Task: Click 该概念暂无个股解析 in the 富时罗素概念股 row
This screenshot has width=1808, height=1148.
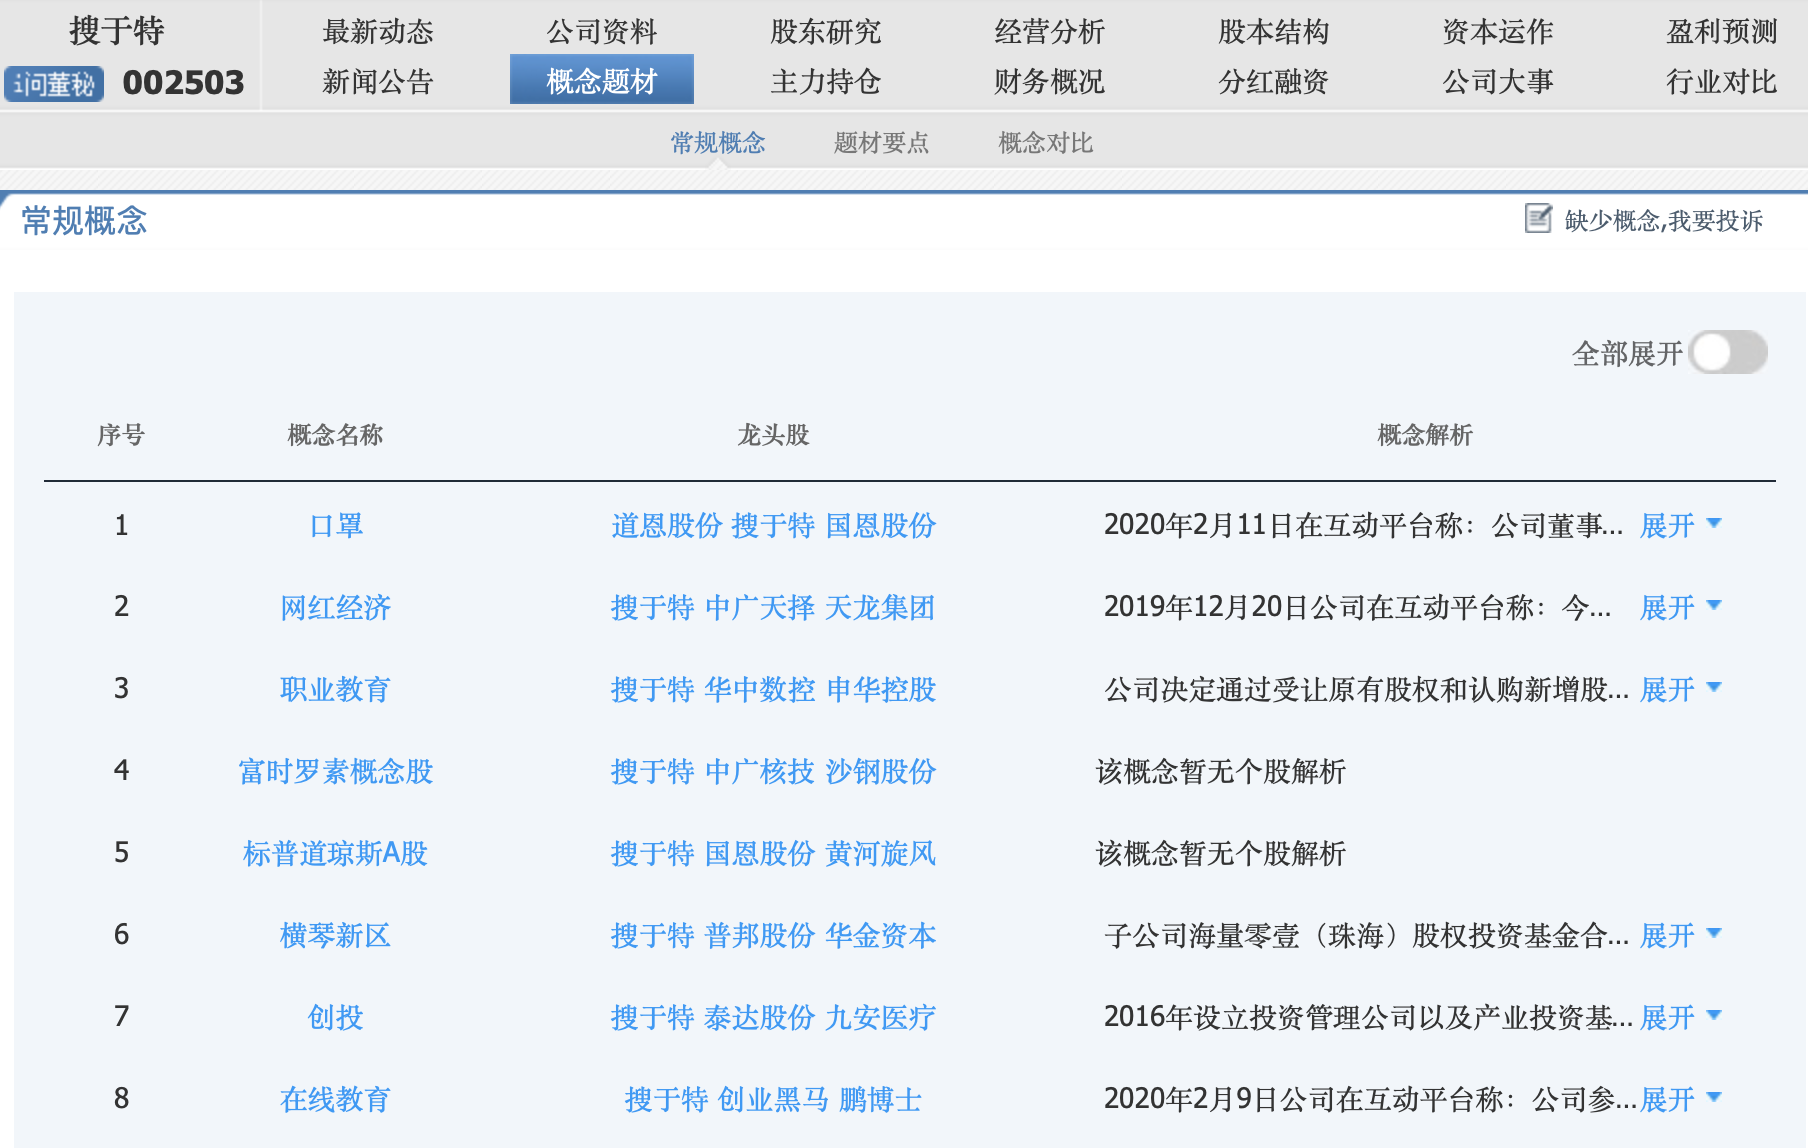Action: point(1221,771)
